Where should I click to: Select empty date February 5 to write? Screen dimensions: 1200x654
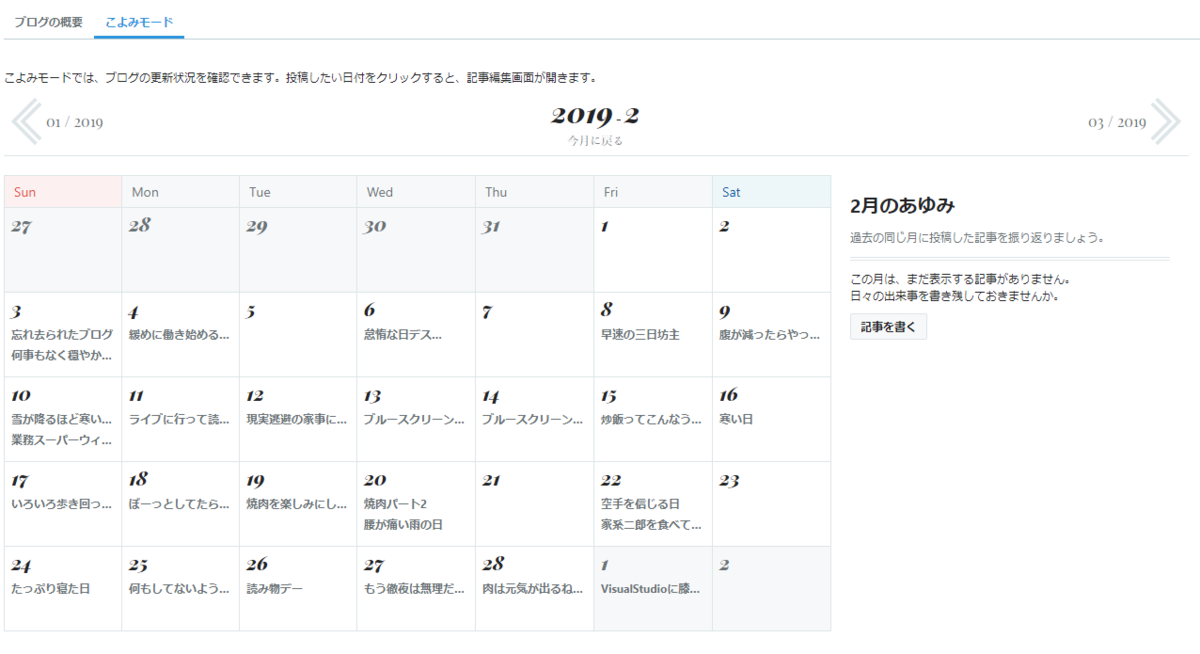coord(298,334)
